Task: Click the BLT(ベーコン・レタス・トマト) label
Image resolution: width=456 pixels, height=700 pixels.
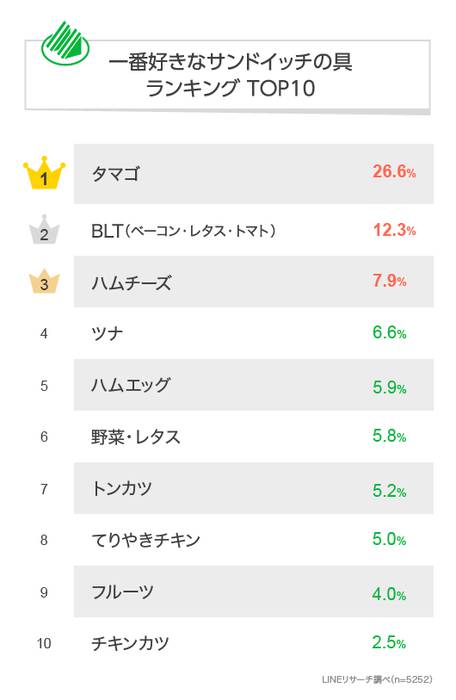Action: point(183,231)
